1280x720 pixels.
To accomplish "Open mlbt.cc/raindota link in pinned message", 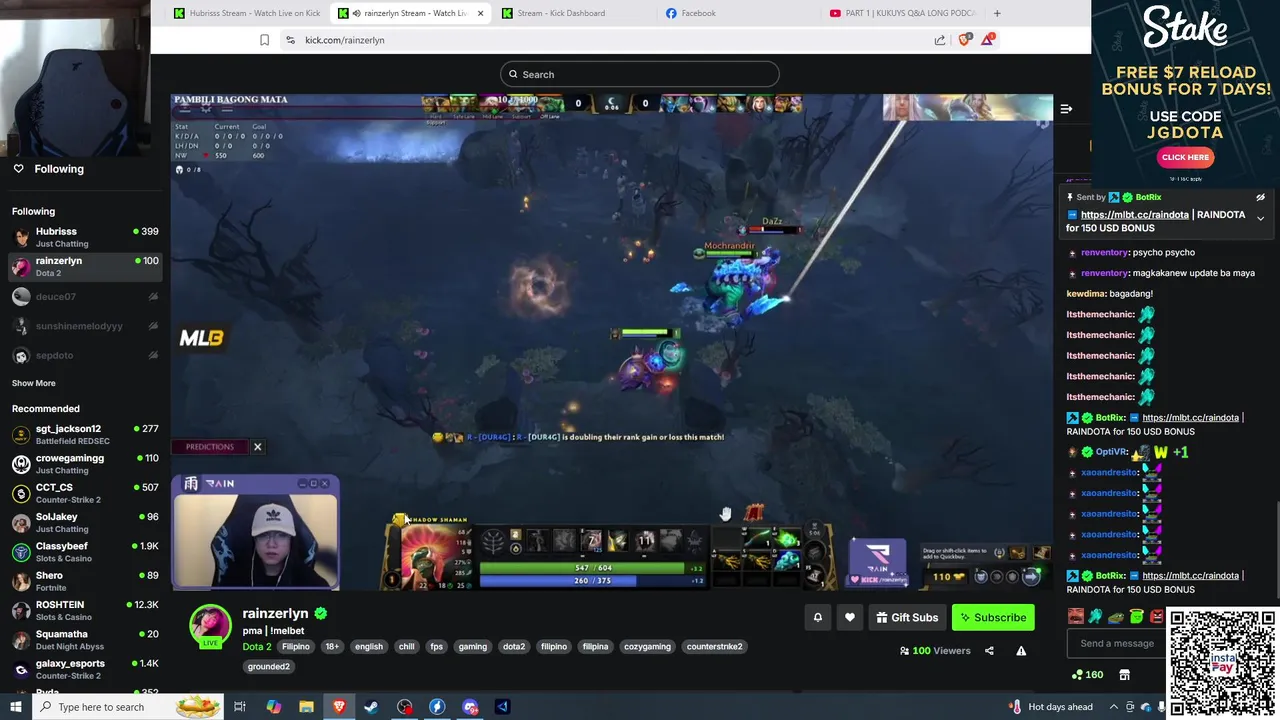I will point(1135,214).
